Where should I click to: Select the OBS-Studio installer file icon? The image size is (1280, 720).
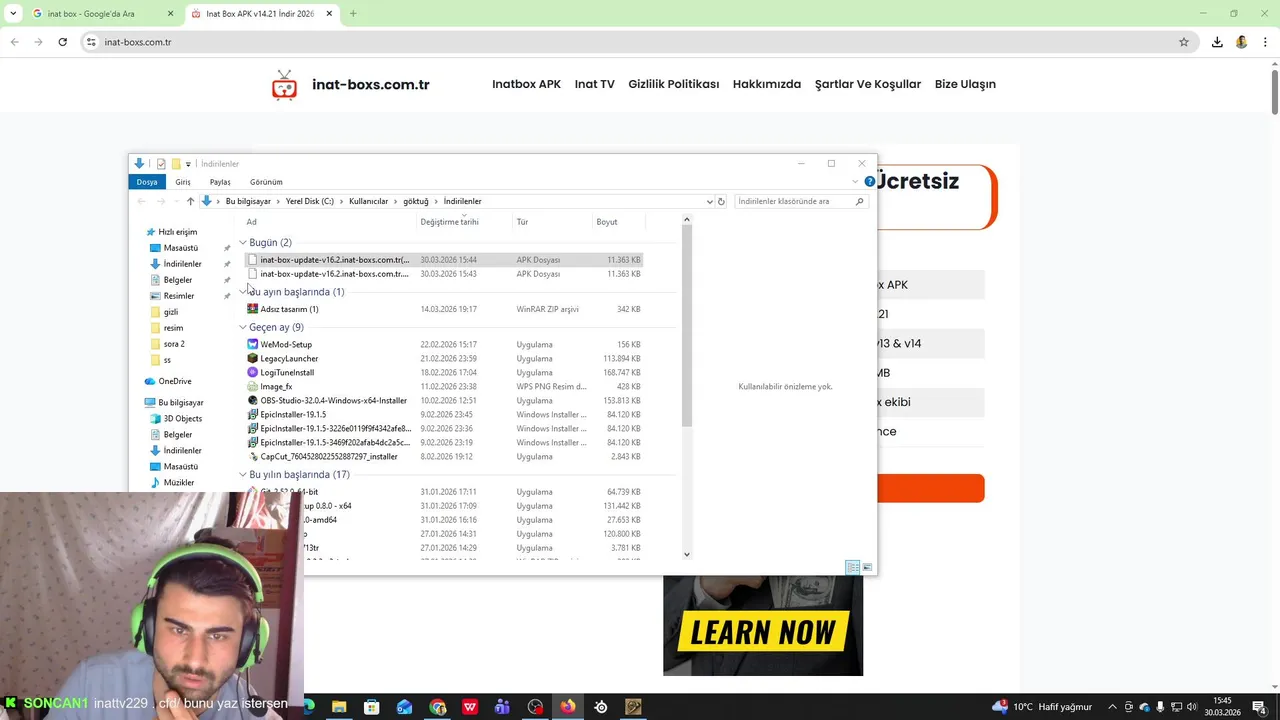click(253, 400)
